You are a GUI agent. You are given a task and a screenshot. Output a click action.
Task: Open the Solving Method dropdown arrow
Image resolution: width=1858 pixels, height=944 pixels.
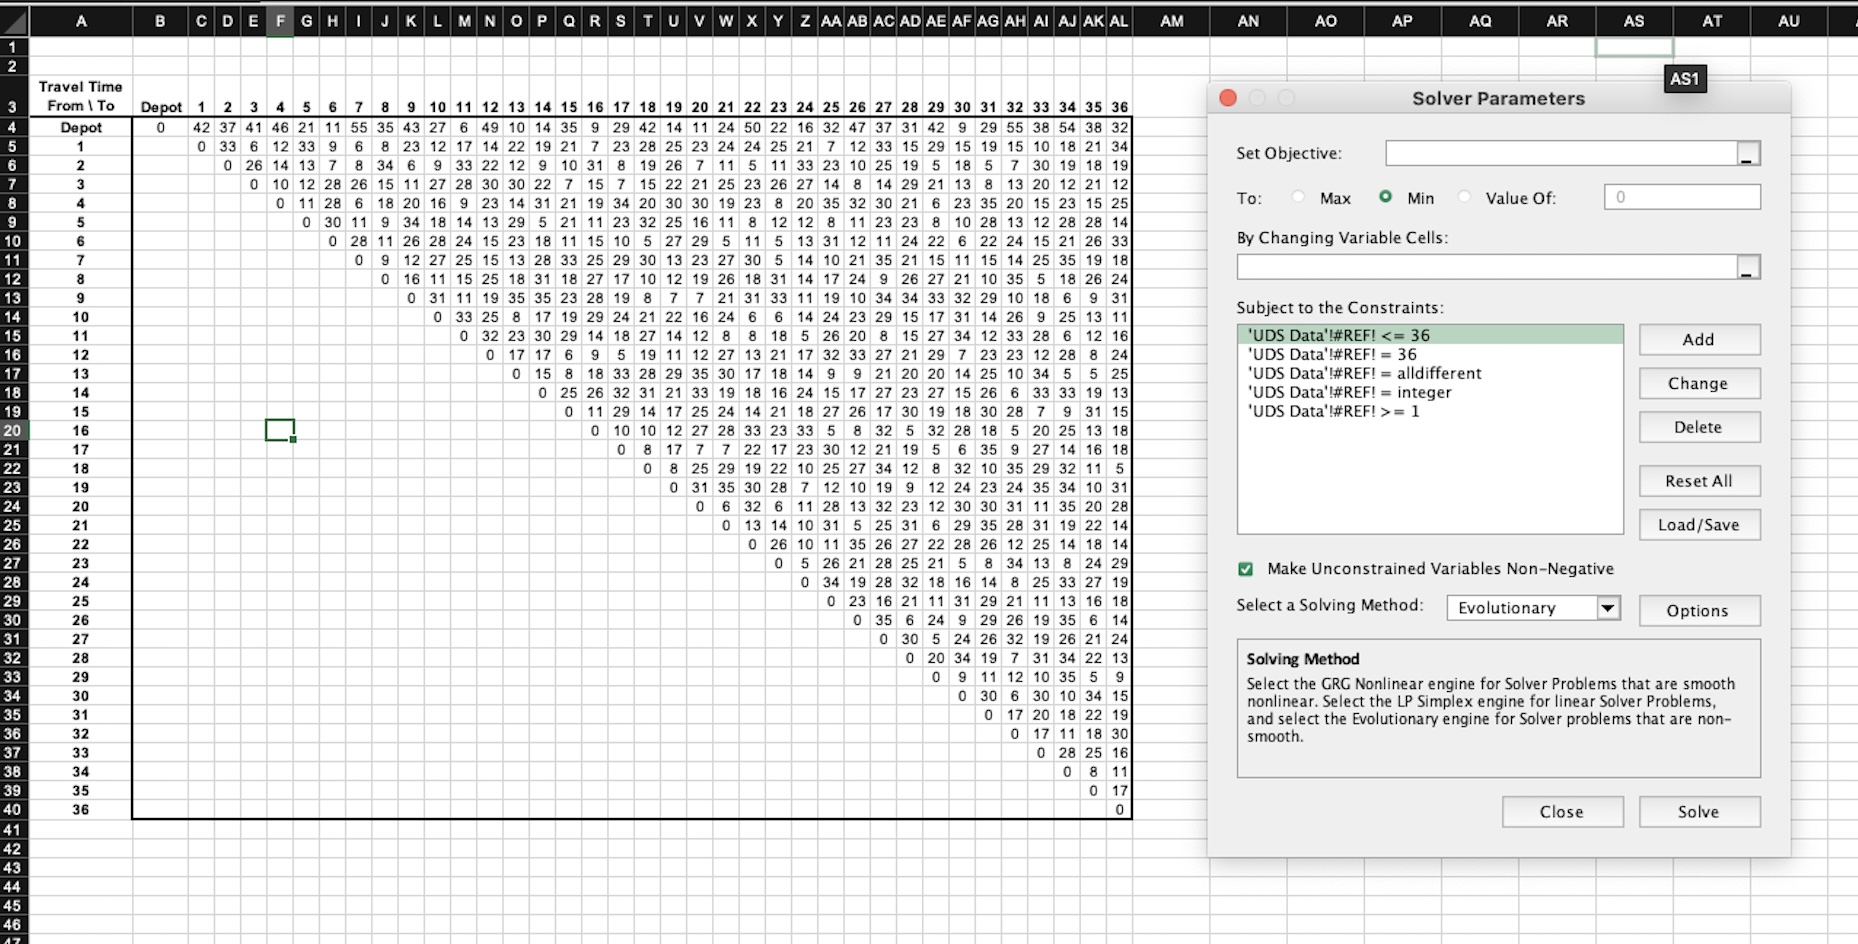pyautogui.click(x=1608, y=607)
